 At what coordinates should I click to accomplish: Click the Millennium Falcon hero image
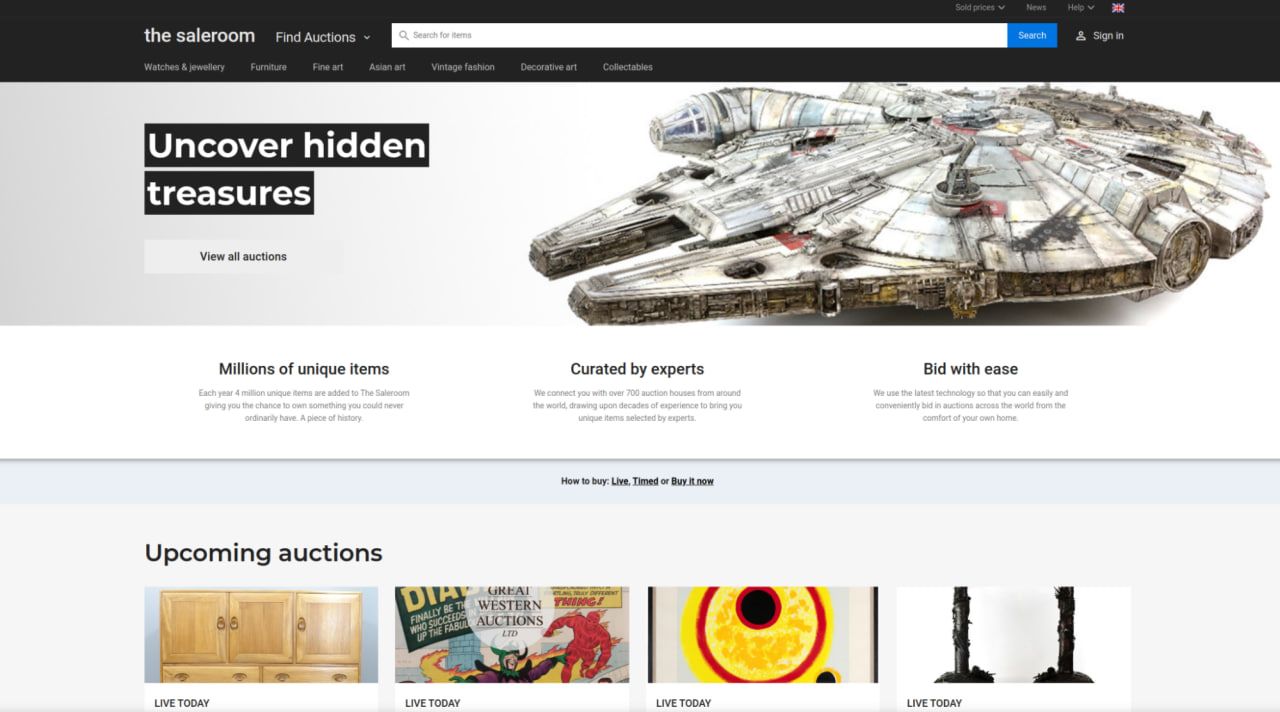(x=900, y=204)
